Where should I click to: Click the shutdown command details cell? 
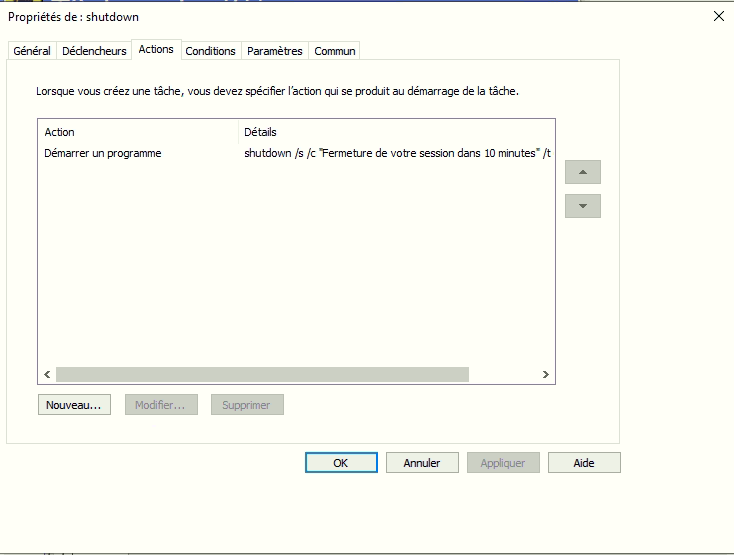(397, 154)
